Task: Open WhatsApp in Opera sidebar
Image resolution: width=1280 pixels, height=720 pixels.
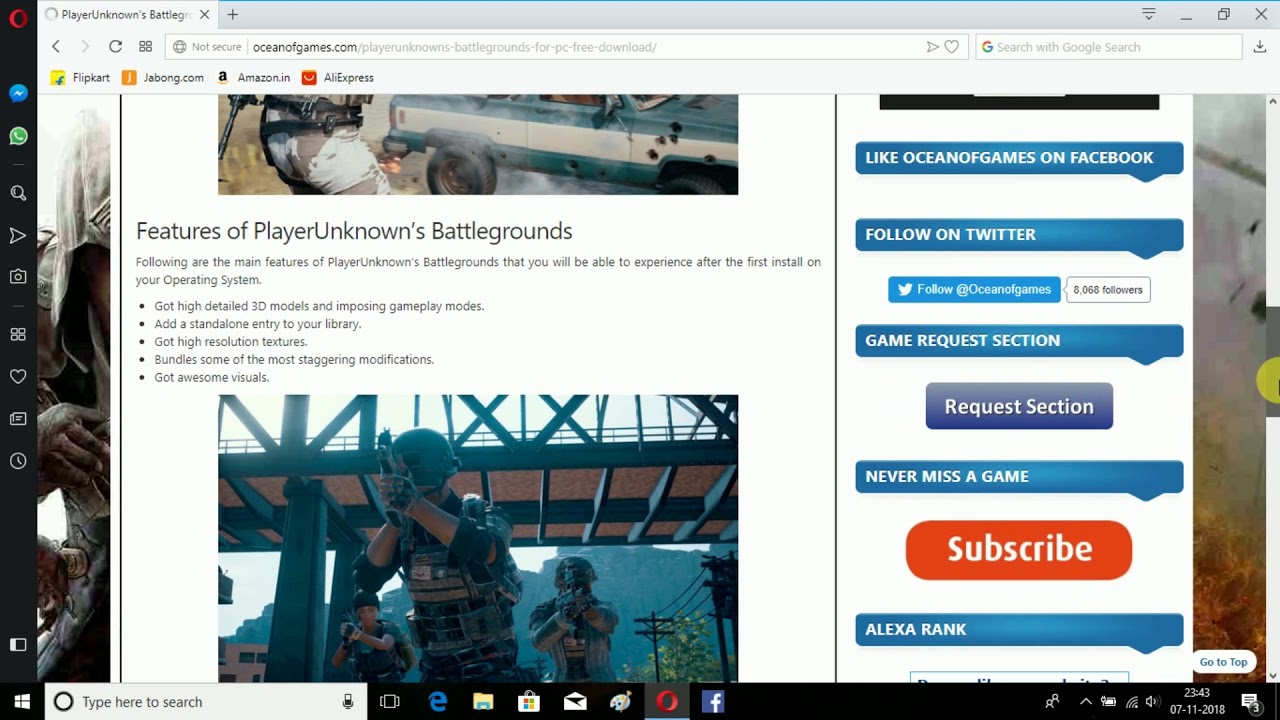Action: (18, 136)
